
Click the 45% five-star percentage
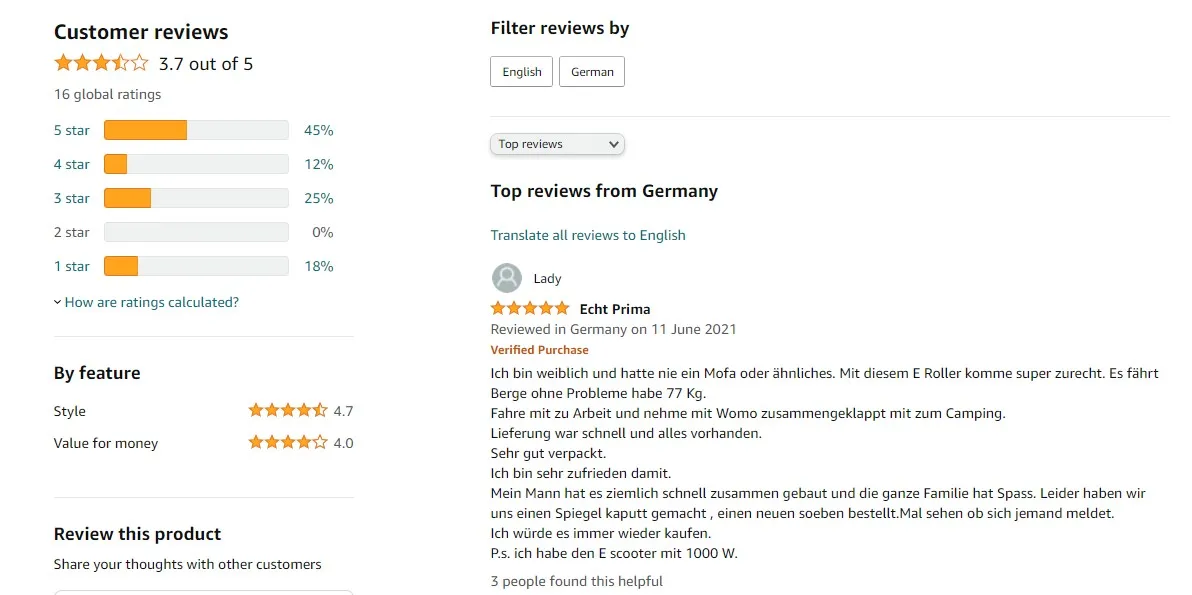pos(319,130)
